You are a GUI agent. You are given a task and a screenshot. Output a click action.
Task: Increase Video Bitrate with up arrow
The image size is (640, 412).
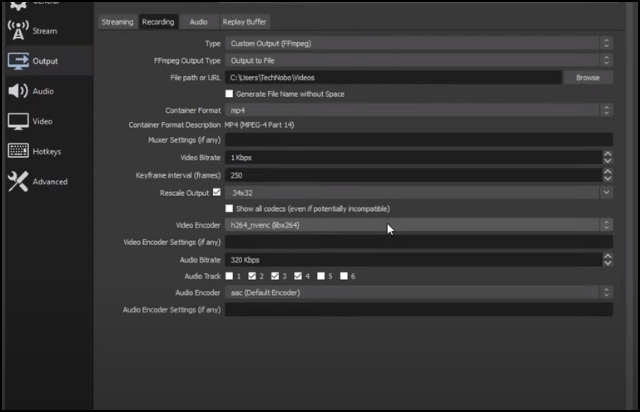[x=607, y=154]
